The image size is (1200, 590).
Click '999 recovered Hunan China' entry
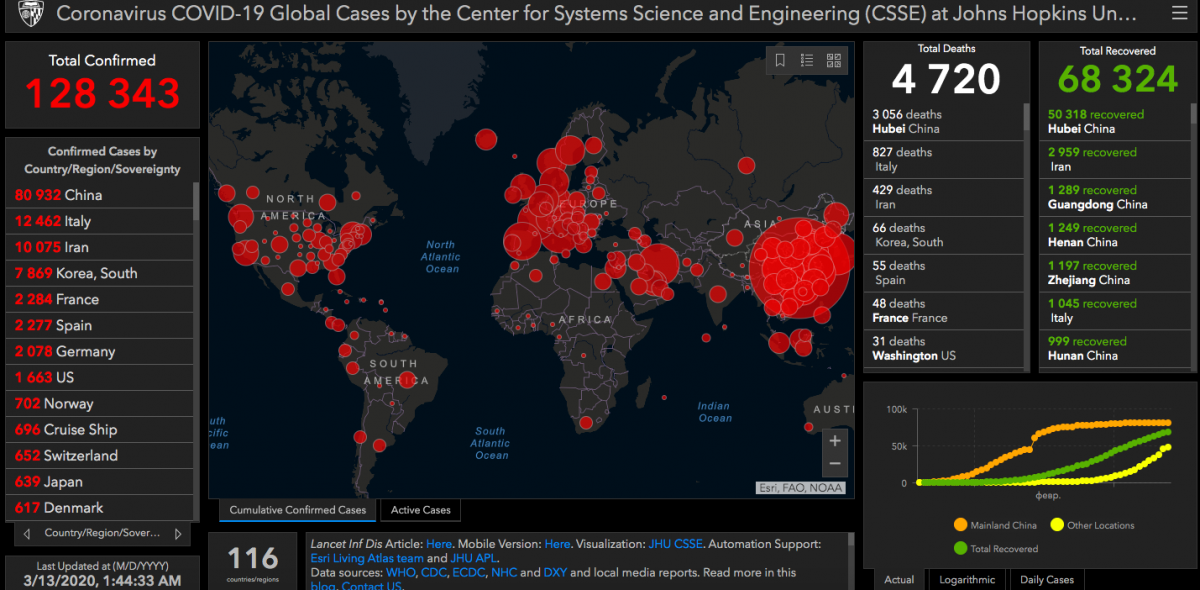tap(1117, 349)
